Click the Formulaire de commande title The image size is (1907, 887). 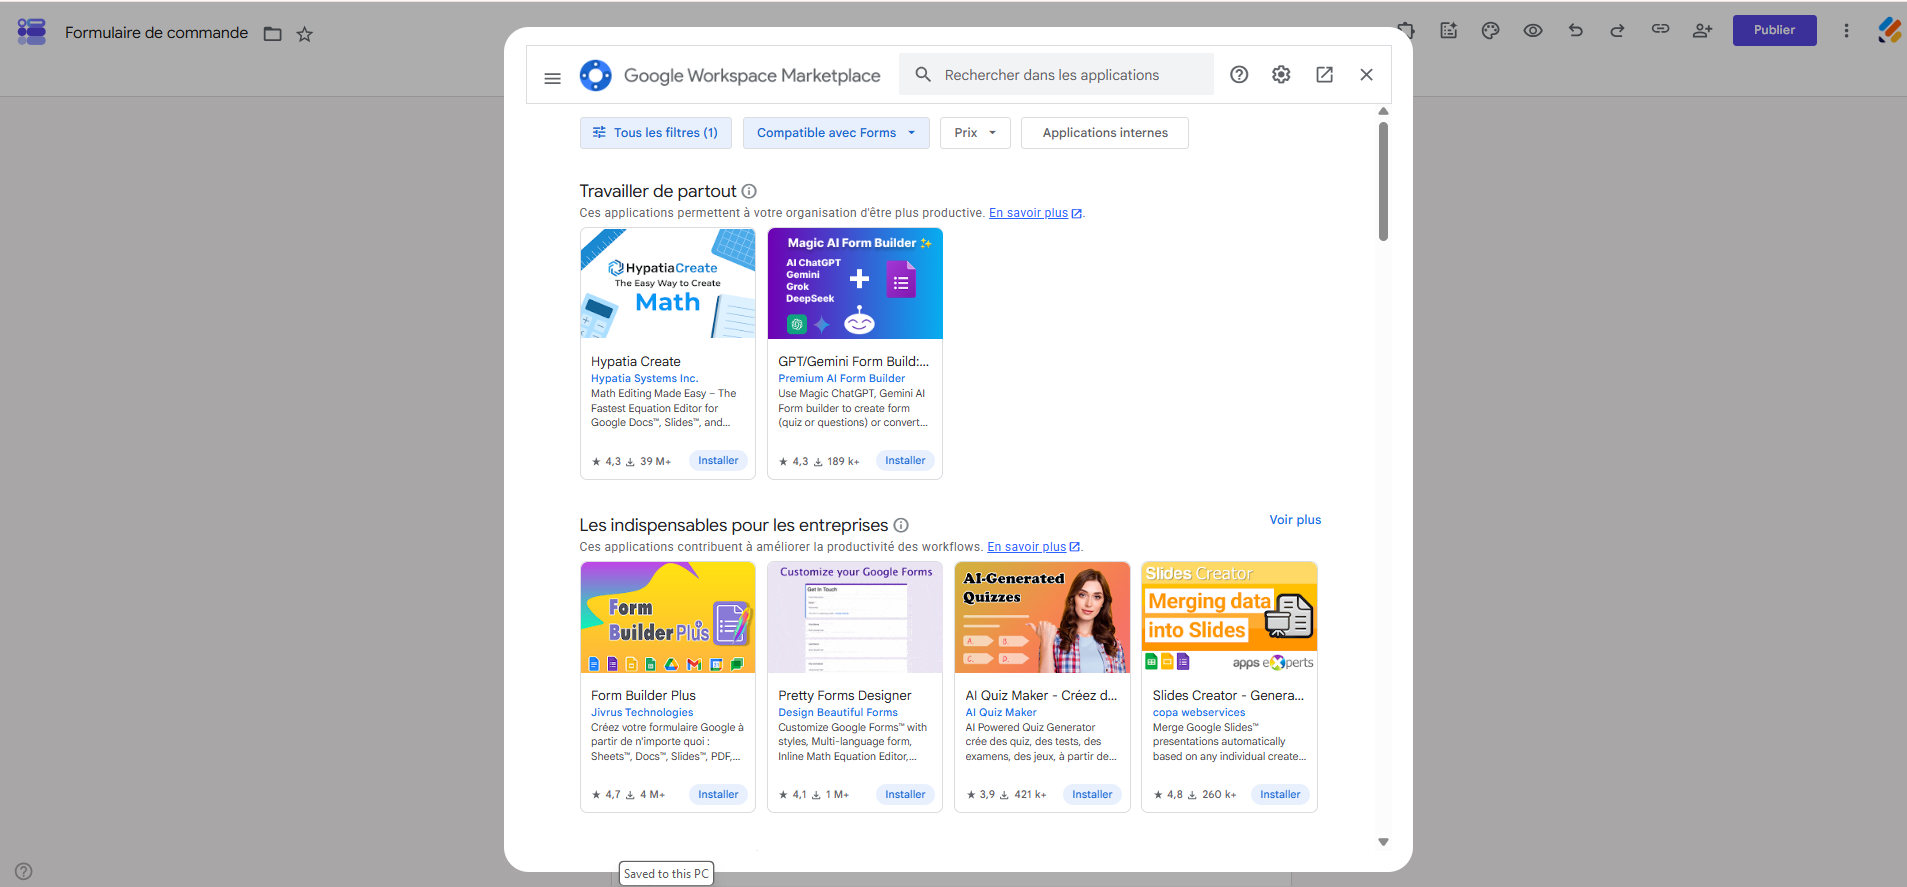[156, 33]
